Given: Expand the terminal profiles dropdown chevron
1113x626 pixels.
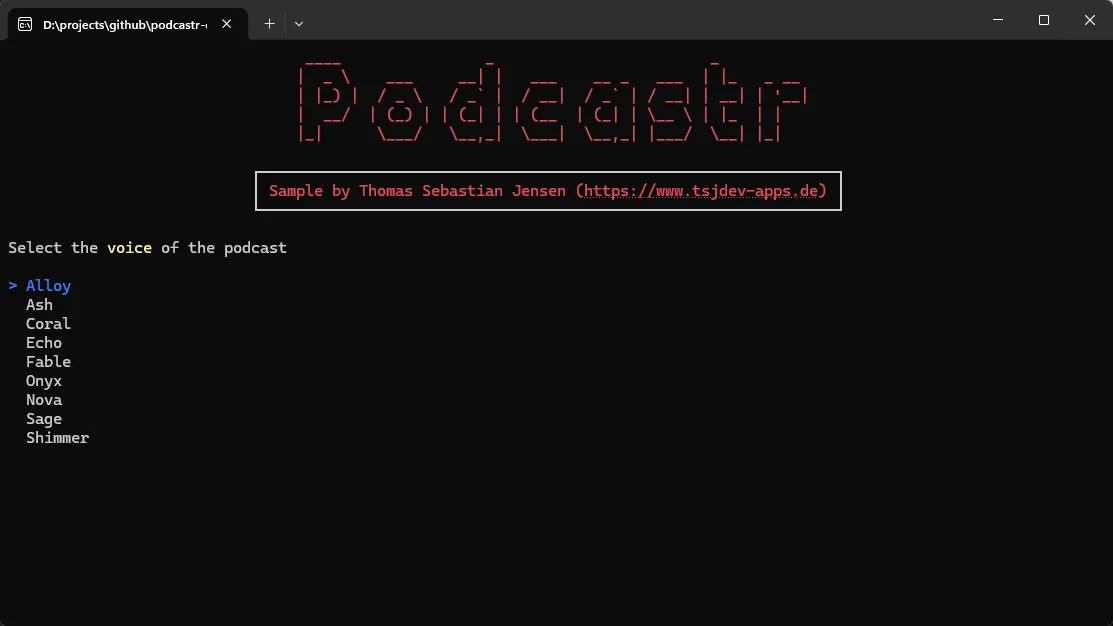Looking at the screenshot, I should [299, 24].
